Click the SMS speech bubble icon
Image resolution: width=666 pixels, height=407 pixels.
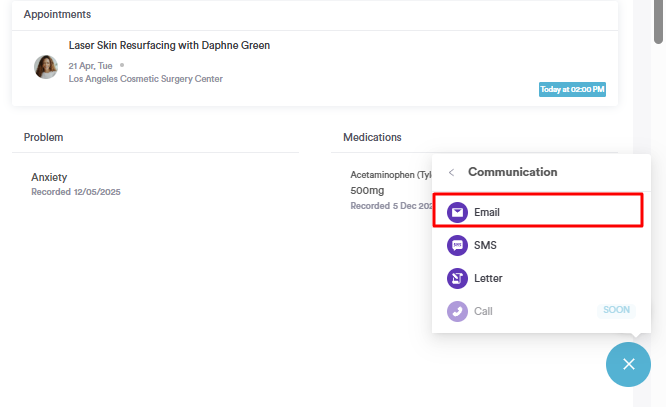[x=457, y=245]
